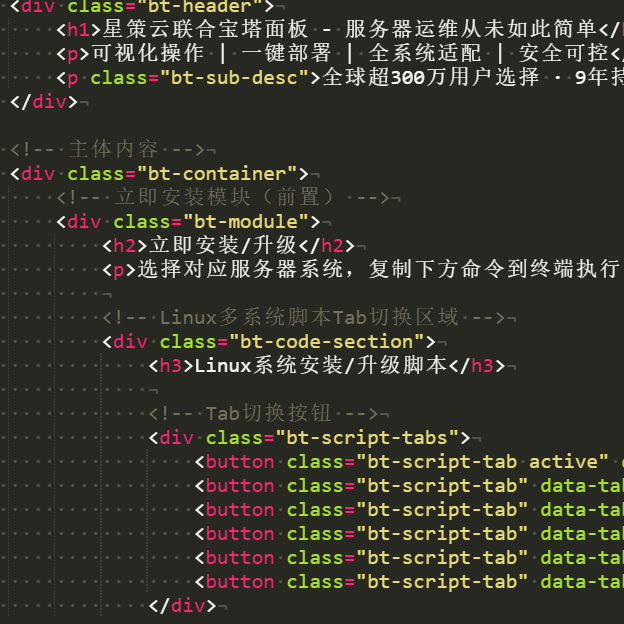
Task: Click the closing </div> below the bt-sub-desc paragraph
Action: pos(44,102)
